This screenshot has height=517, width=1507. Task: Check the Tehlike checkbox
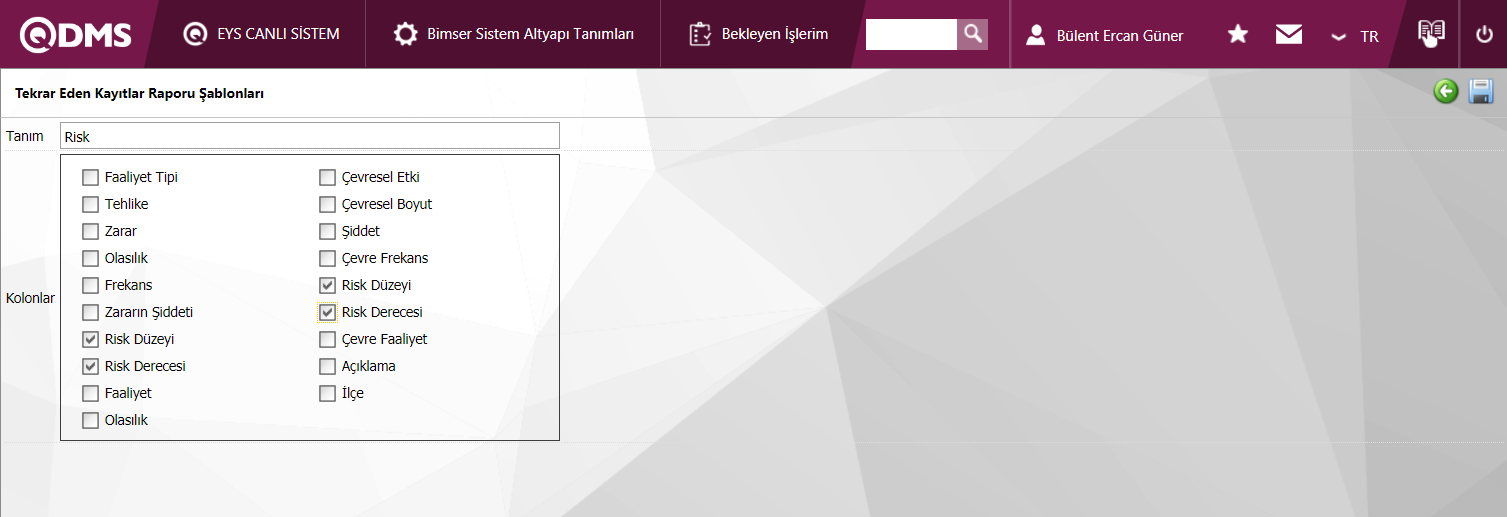pos(90,205)
